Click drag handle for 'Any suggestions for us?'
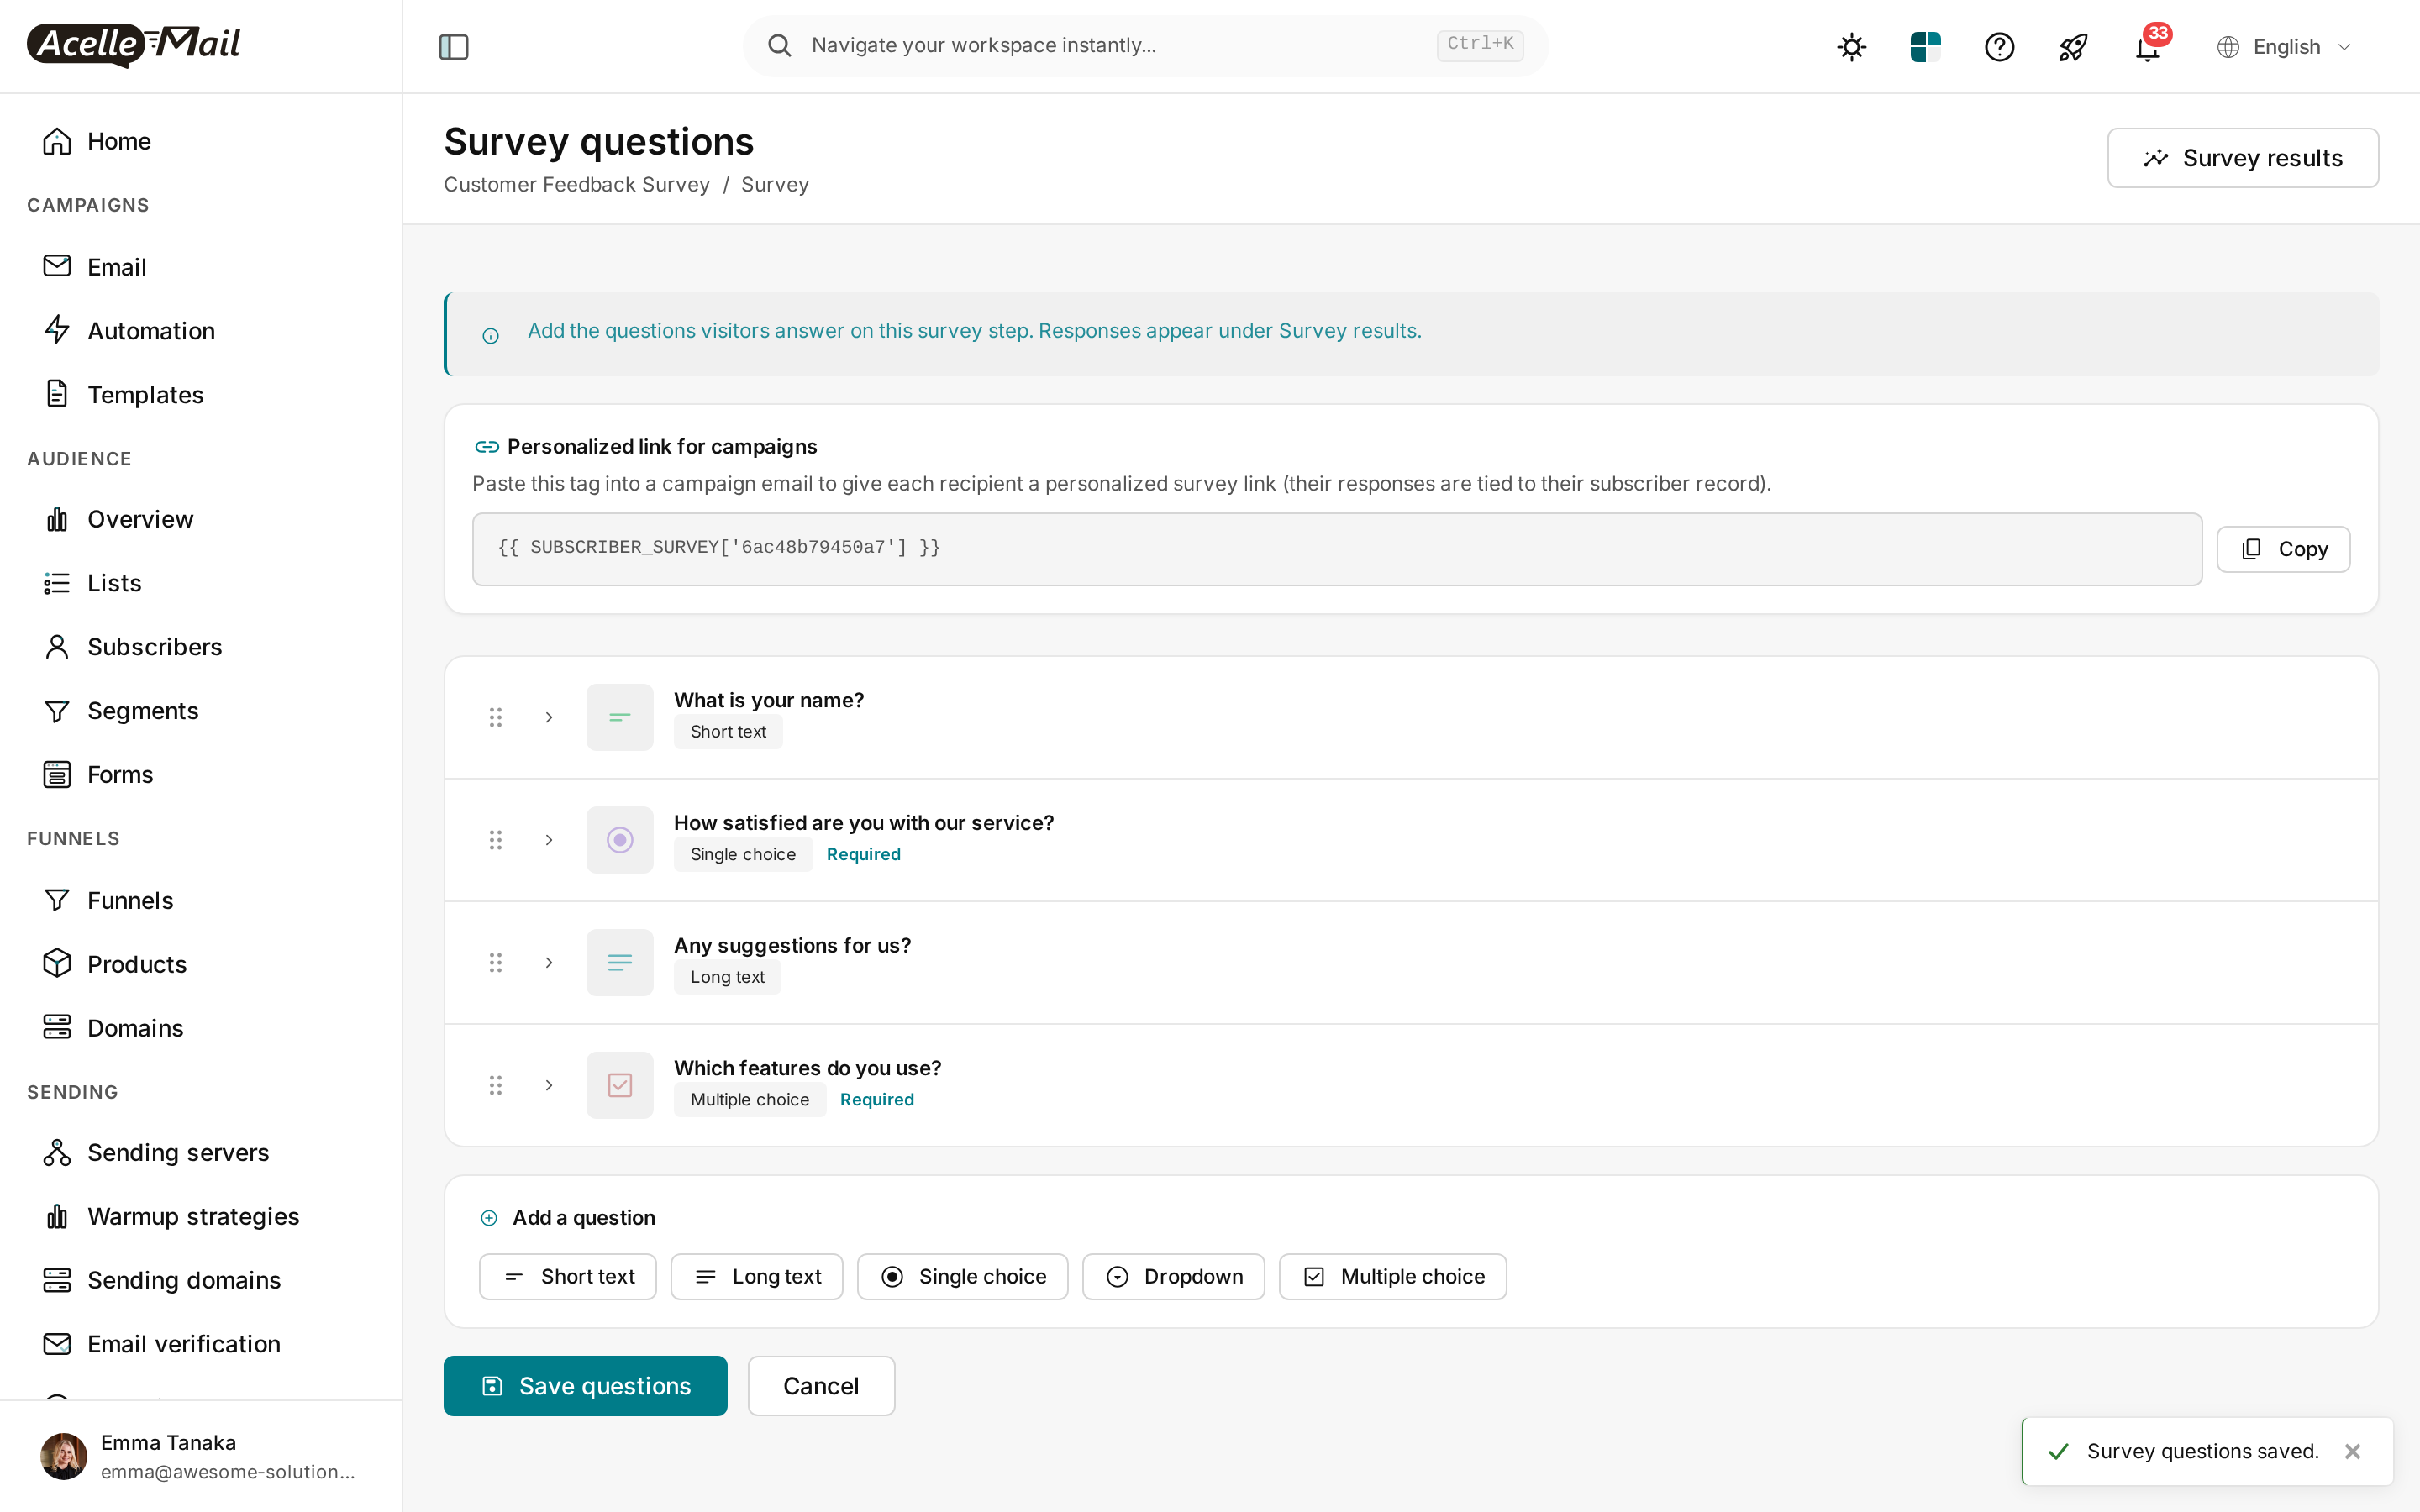The height and width of the screenshot is (1512, 2420). [x=495, y=962]
